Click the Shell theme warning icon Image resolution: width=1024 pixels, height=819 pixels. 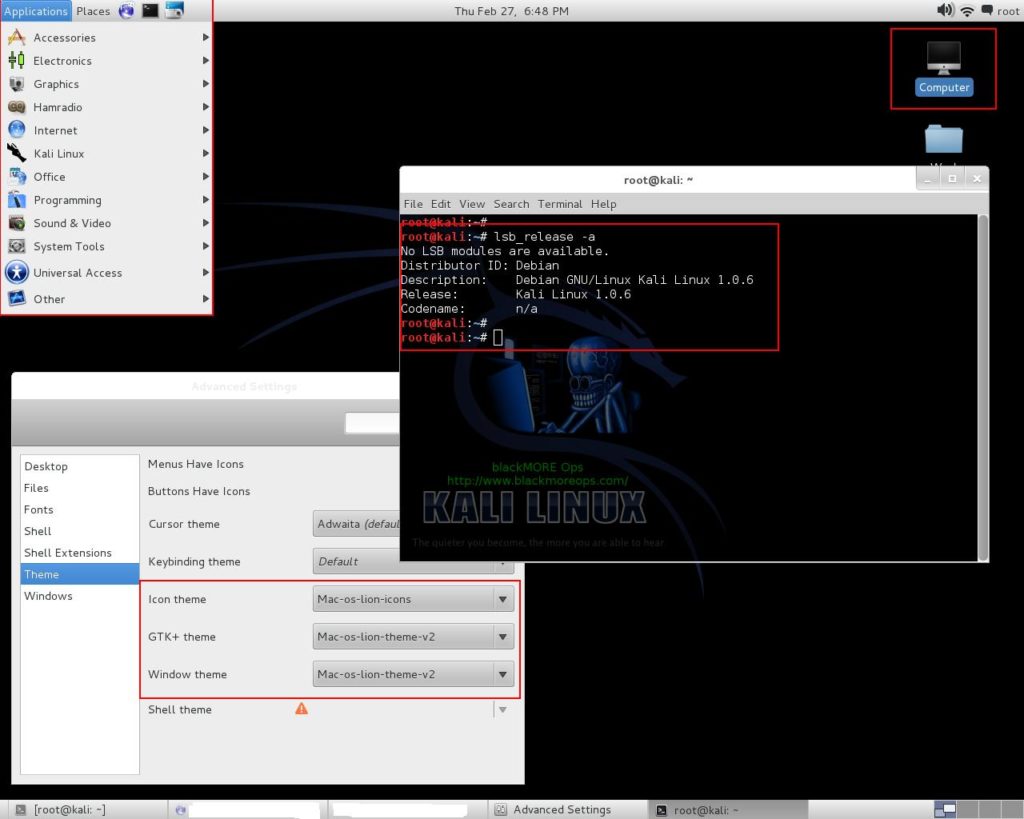(301, 709)
